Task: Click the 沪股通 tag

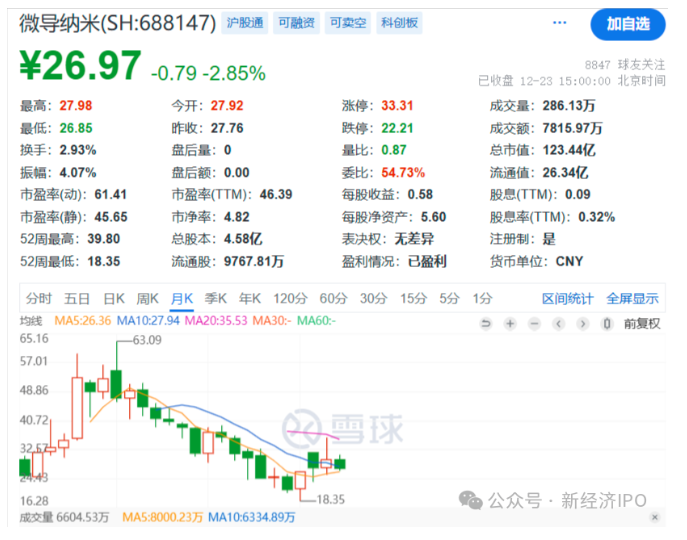Action: tap(245, 23)
